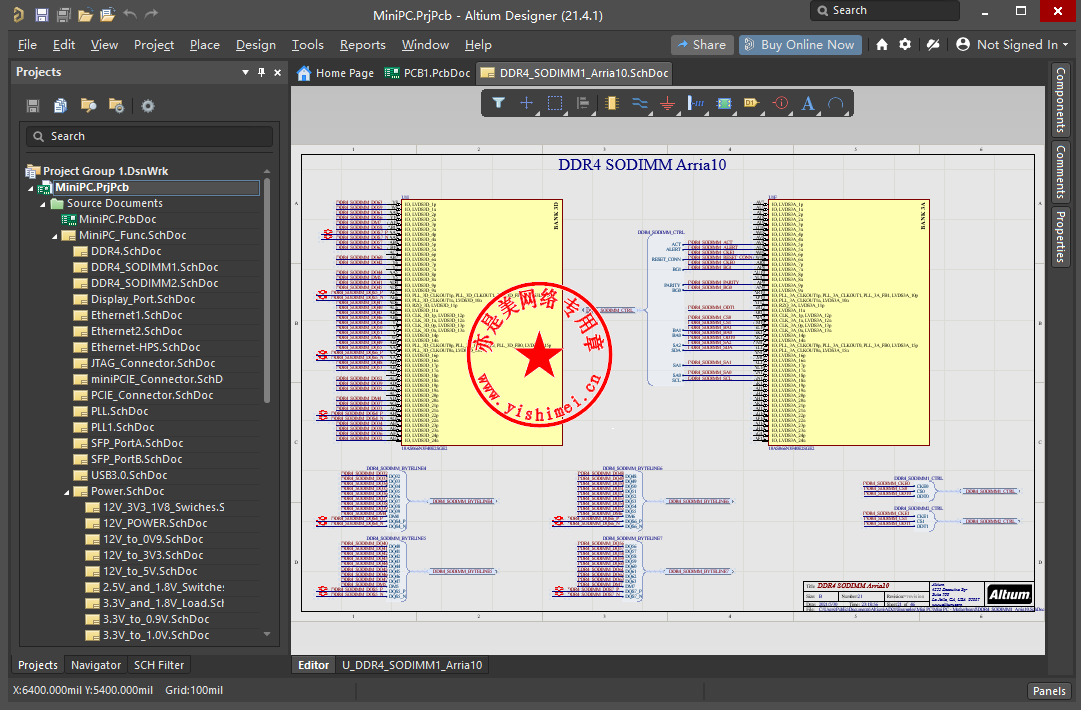This screenshot has width=1081, height=710.
Task: Close the Projects panel
Action: click(x=277, y=72)
